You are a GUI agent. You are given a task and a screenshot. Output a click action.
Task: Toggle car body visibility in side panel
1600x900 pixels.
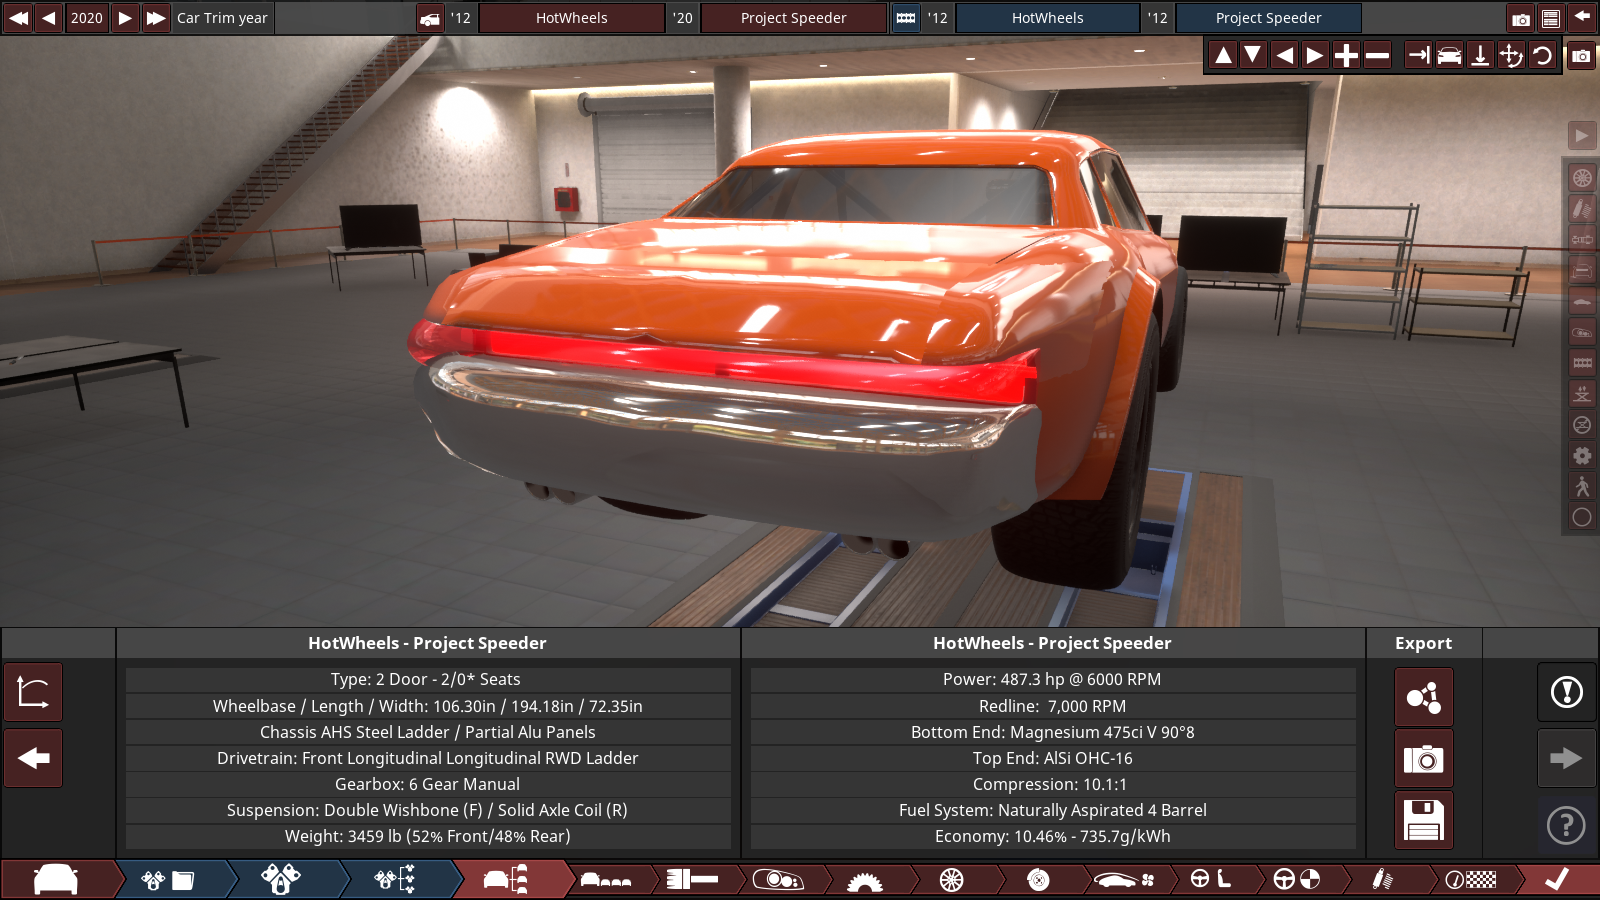point(1582,301)
